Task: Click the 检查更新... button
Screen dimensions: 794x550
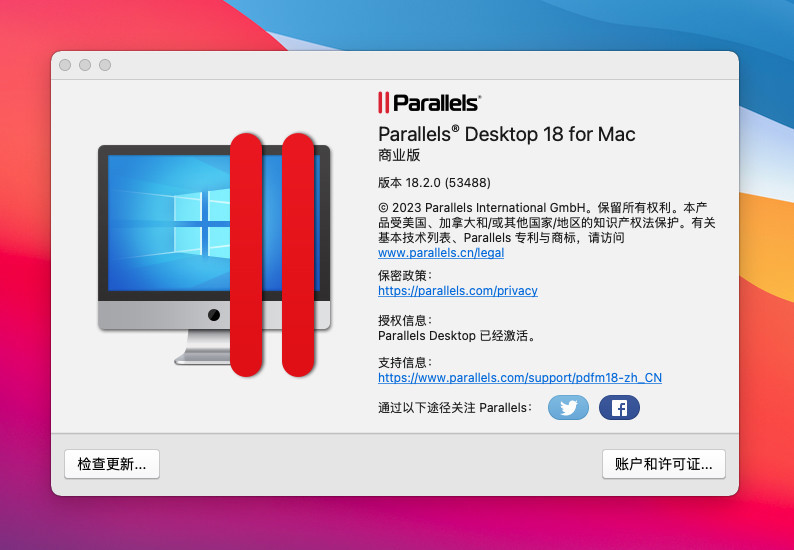Action: pos(112,464)
